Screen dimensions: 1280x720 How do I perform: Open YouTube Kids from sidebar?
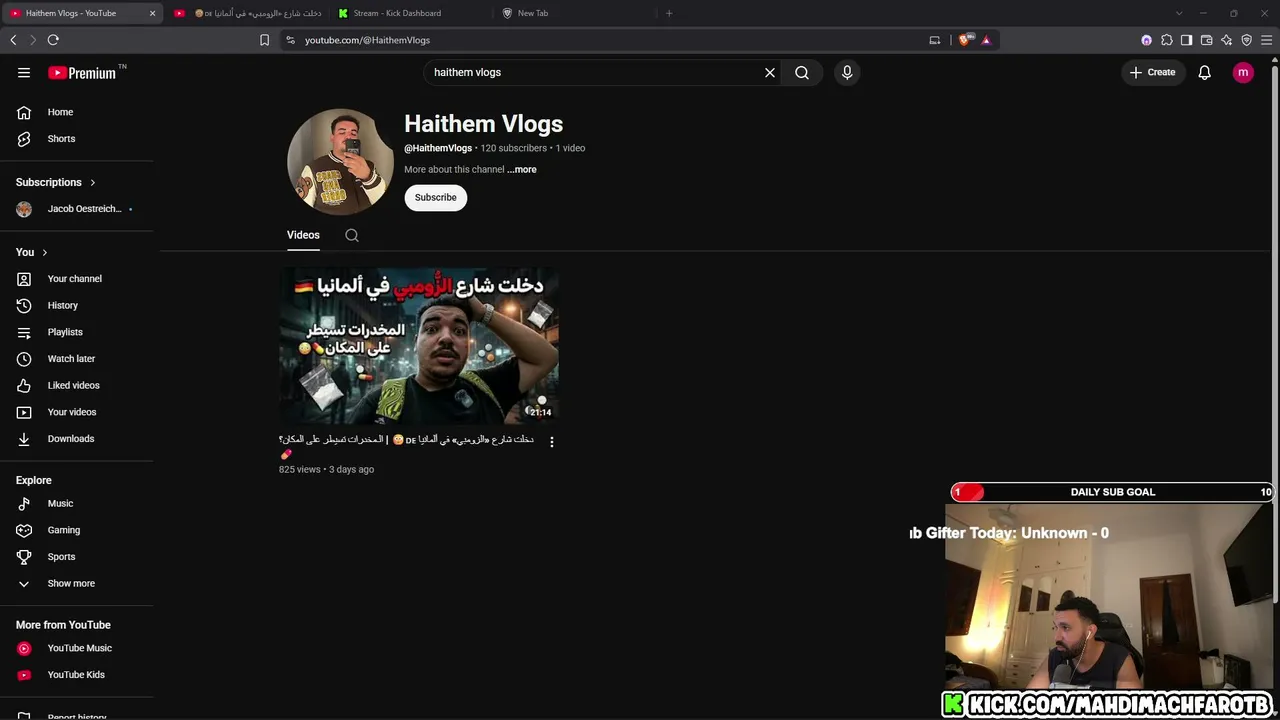coord(76,675)
